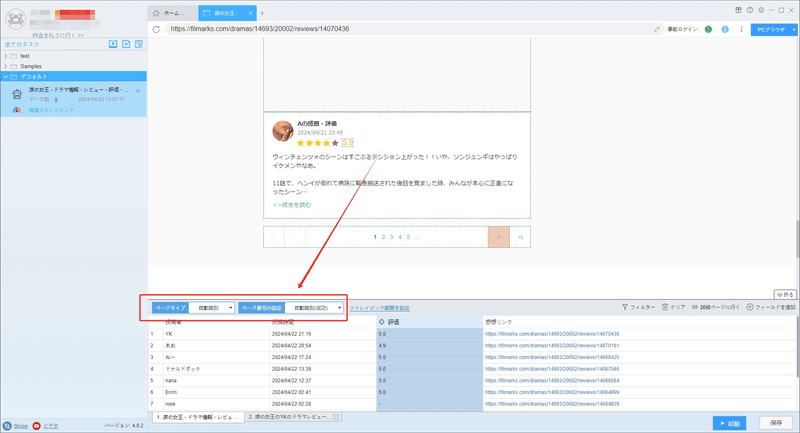This screenshot has height=433, width=800.
Task: Click the highlighted next page arrow
Action: coord(498,237)
